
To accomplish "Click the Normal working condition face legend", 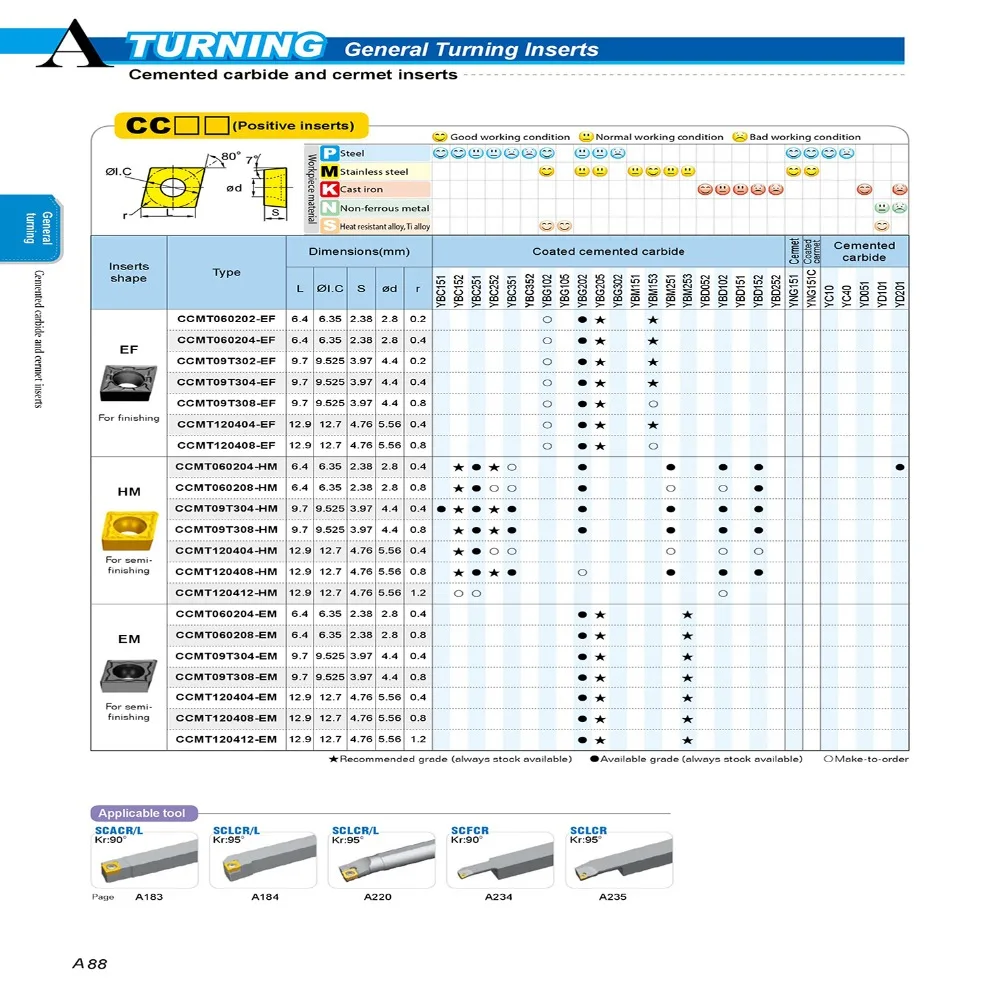I will pos(585,136).
